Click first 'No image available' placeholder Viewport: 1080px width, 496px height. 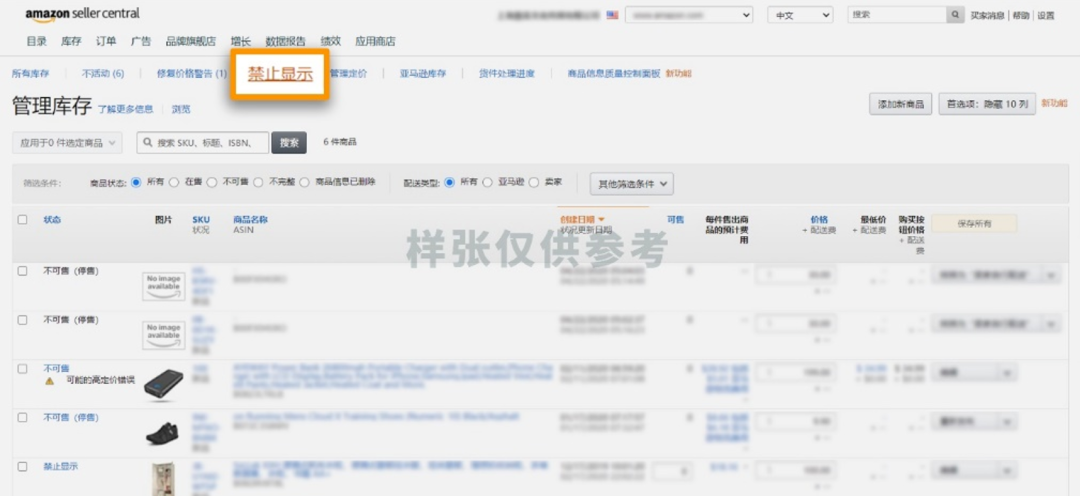[163, 285]
